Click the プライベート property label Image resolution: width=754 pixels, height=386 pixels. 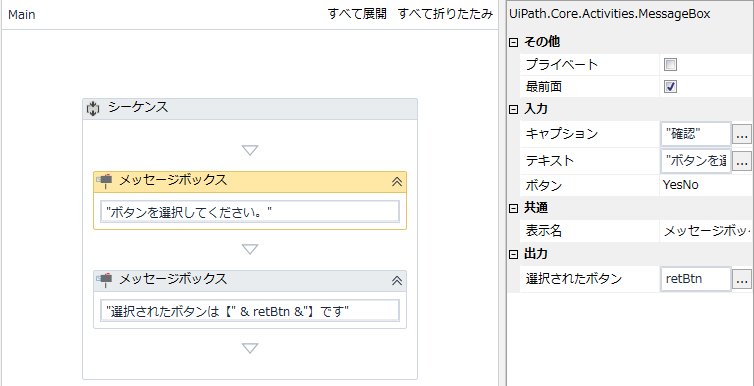562,64
